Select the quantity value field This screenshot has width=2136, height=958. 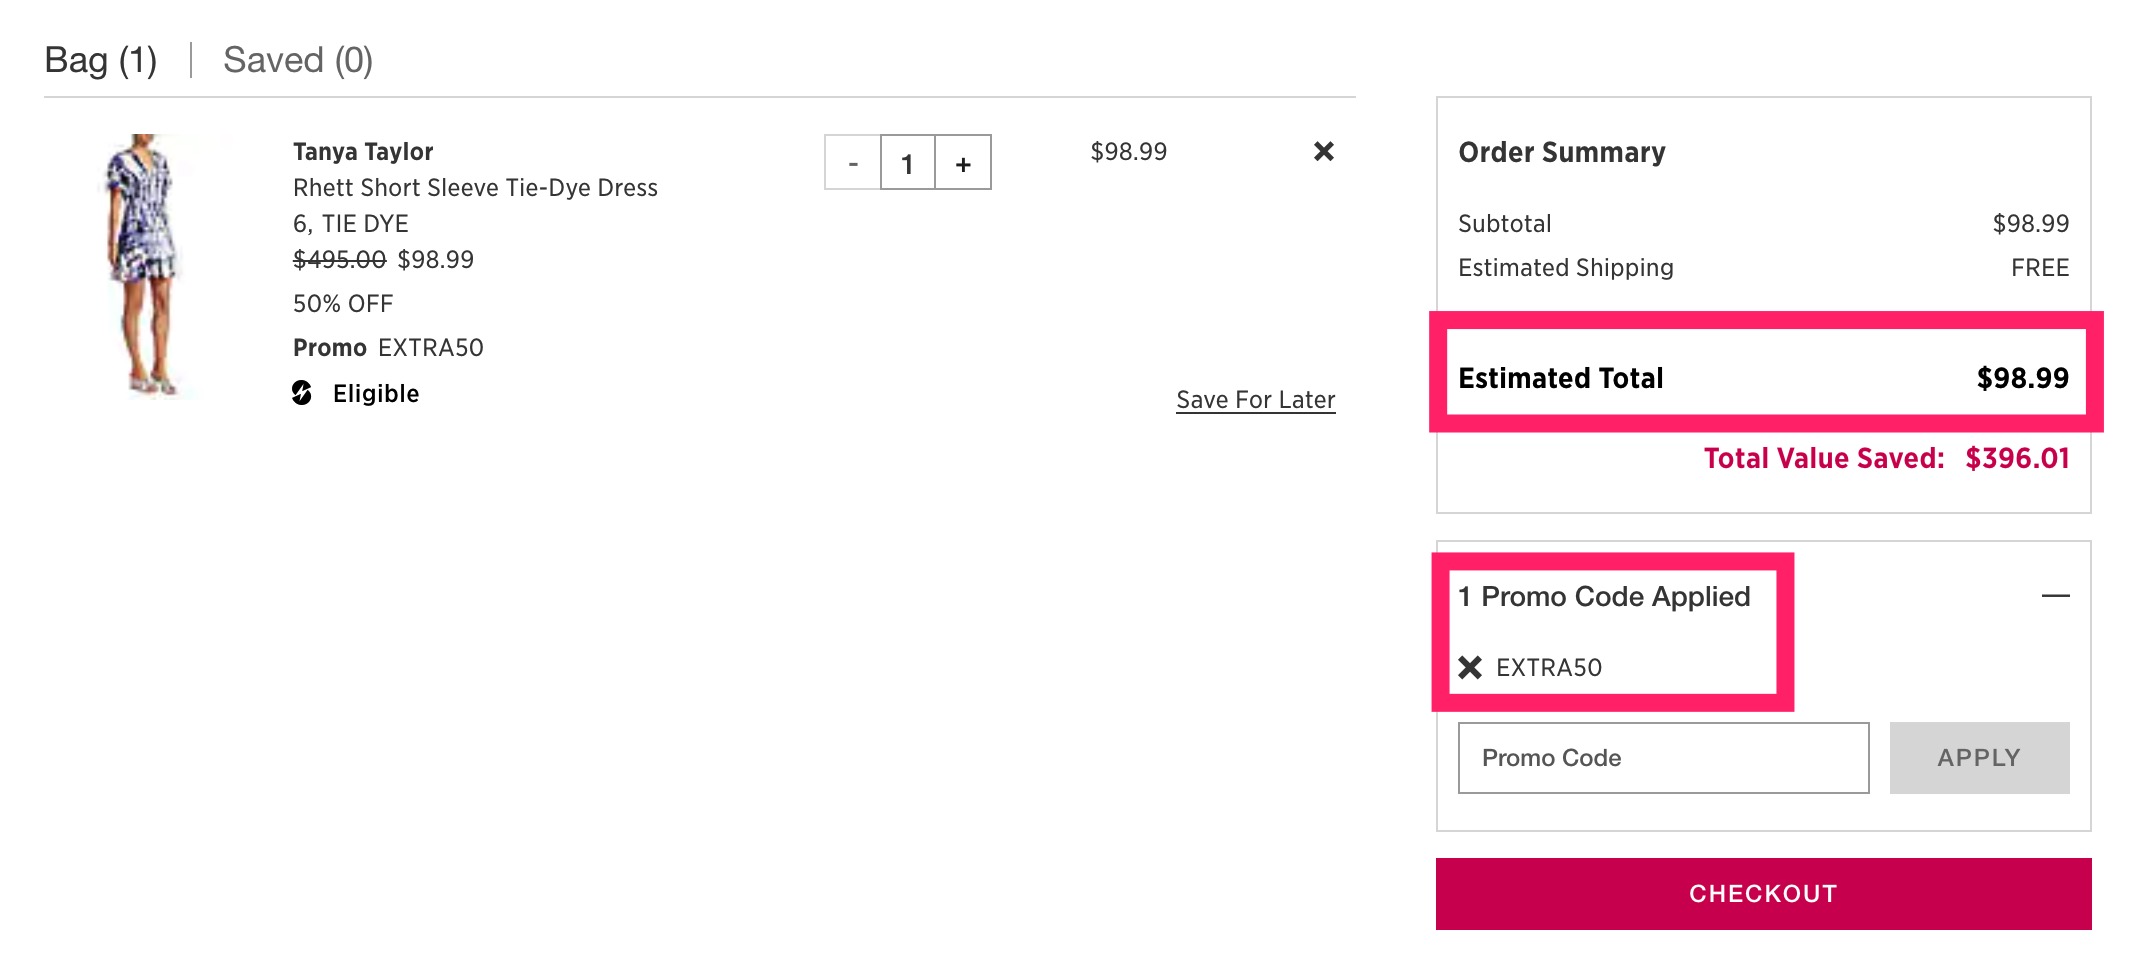tap(907, 162)
